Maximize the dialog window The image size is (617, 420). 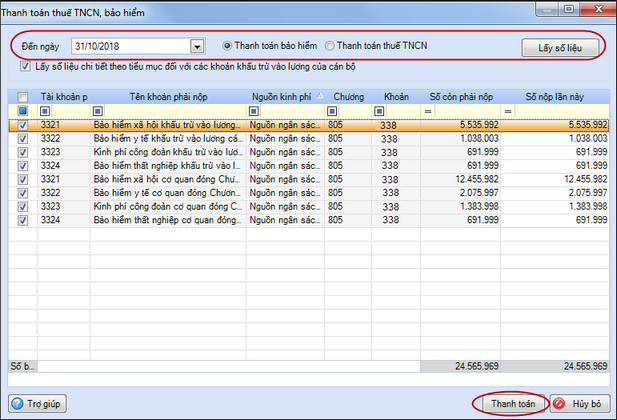pyautogui.click(x=569, y=9)
